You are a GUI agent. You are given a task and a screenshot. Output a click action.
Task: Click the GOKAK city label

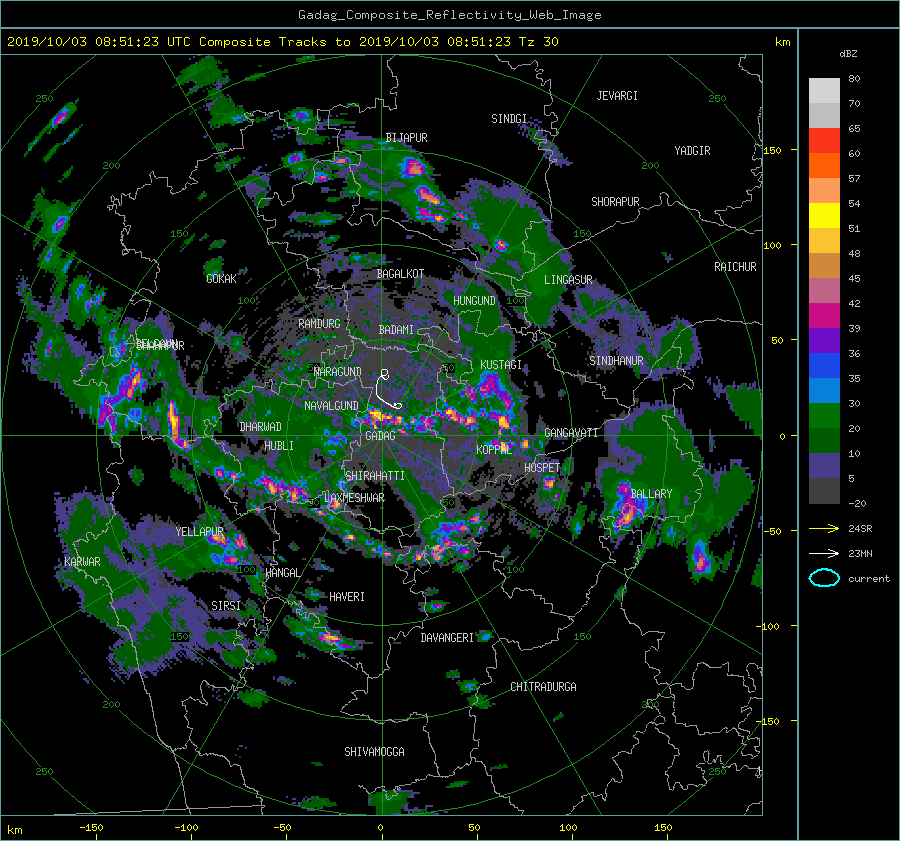tap(221, 279)
